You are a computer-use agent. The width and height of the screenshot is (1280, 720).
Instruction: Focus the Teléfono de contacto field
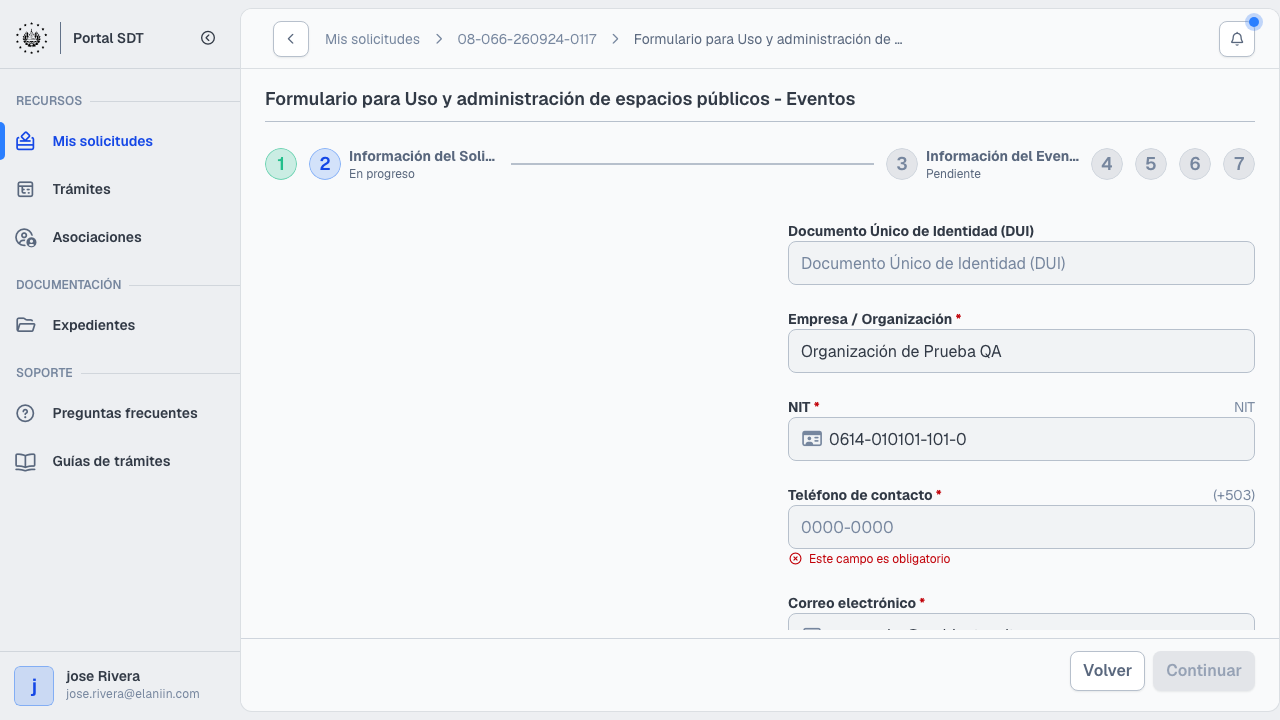[x=1021, y=527]
